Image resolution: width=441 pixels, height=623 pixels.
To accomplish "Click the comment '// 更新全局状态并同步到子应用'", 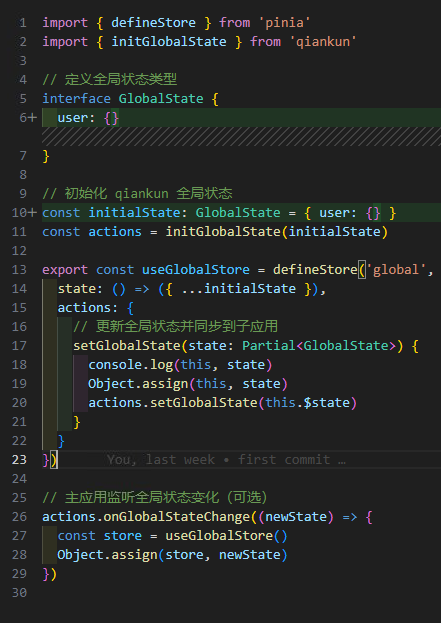I will (x=175, y=327).
